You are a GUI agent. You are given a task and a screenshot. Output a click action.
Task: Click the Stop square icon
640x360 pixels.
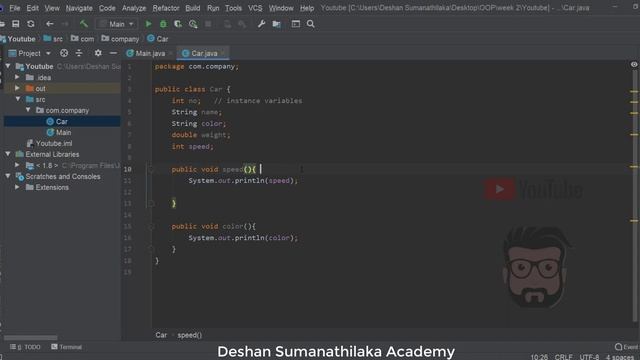coord(208,24)
